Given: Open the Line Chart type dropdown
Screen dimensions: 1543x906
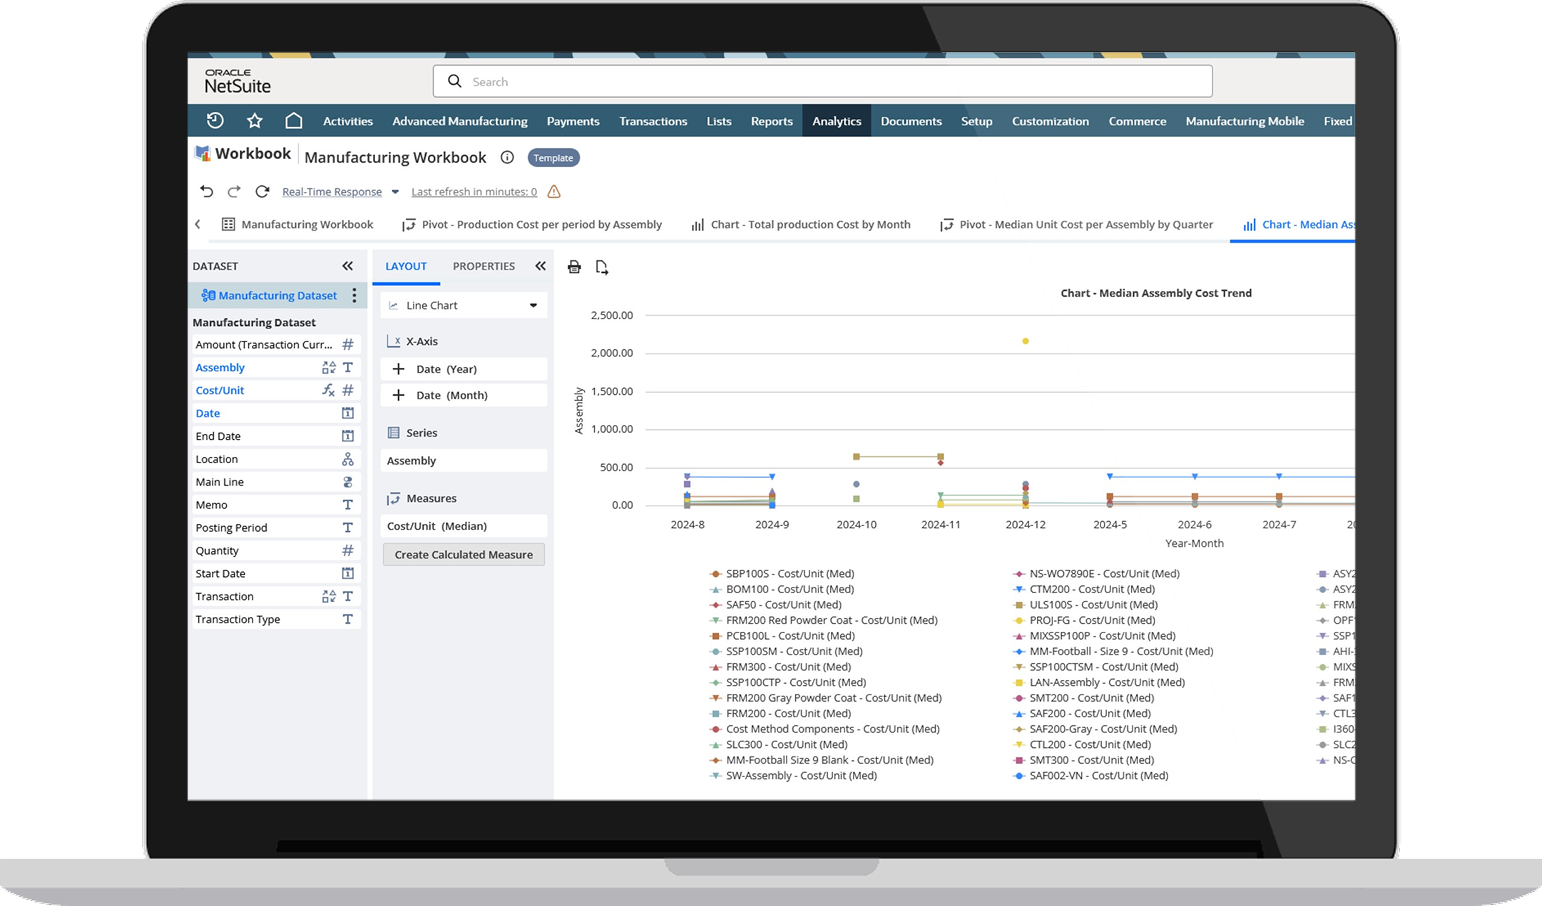Looking at the screenshot, I should pos(464,305).
